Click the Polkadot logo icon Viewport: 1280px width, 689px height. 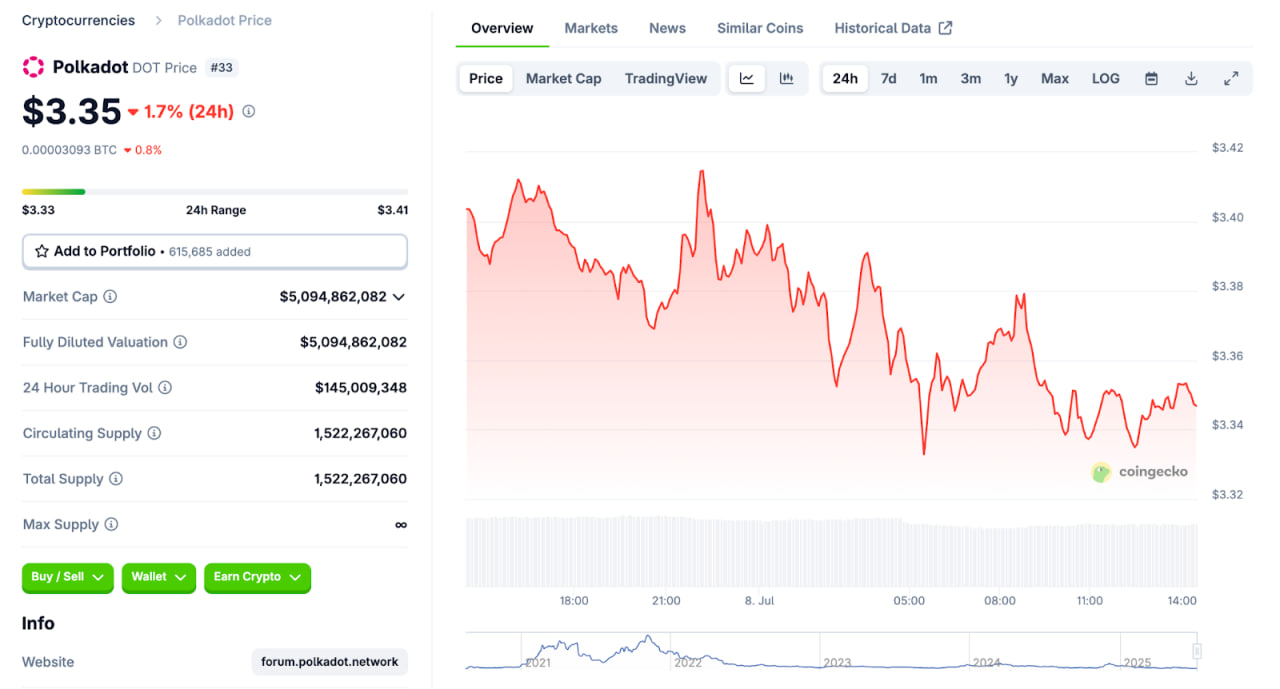(33, 67)
